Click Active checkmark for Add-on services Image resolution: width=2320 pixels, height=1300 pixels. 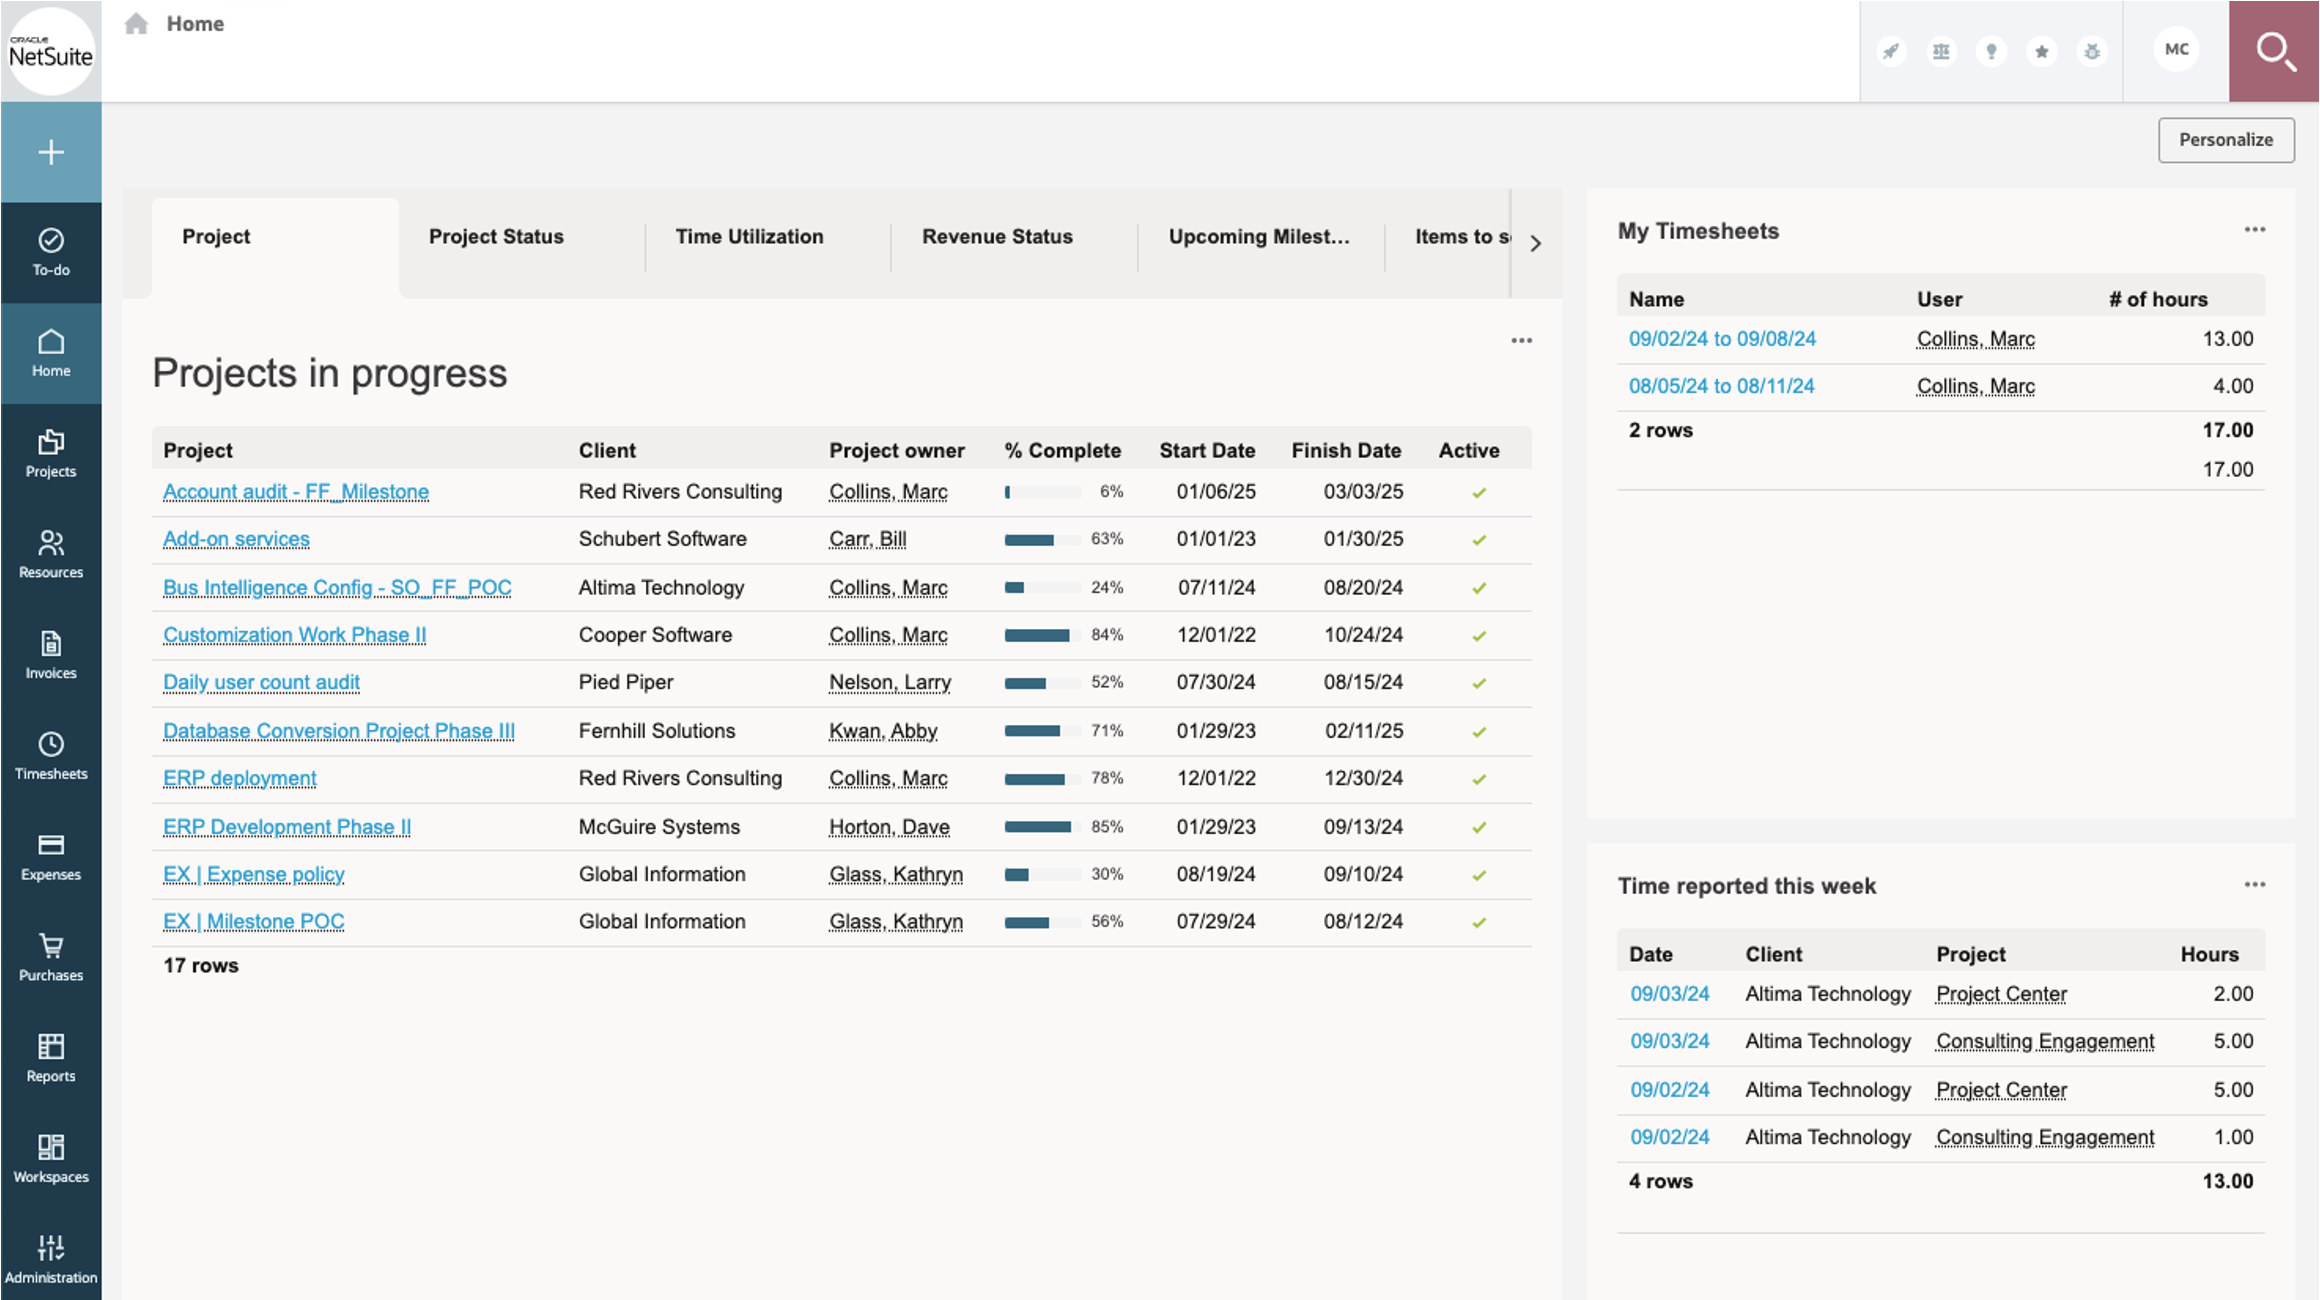click(x=1479, y=540)
